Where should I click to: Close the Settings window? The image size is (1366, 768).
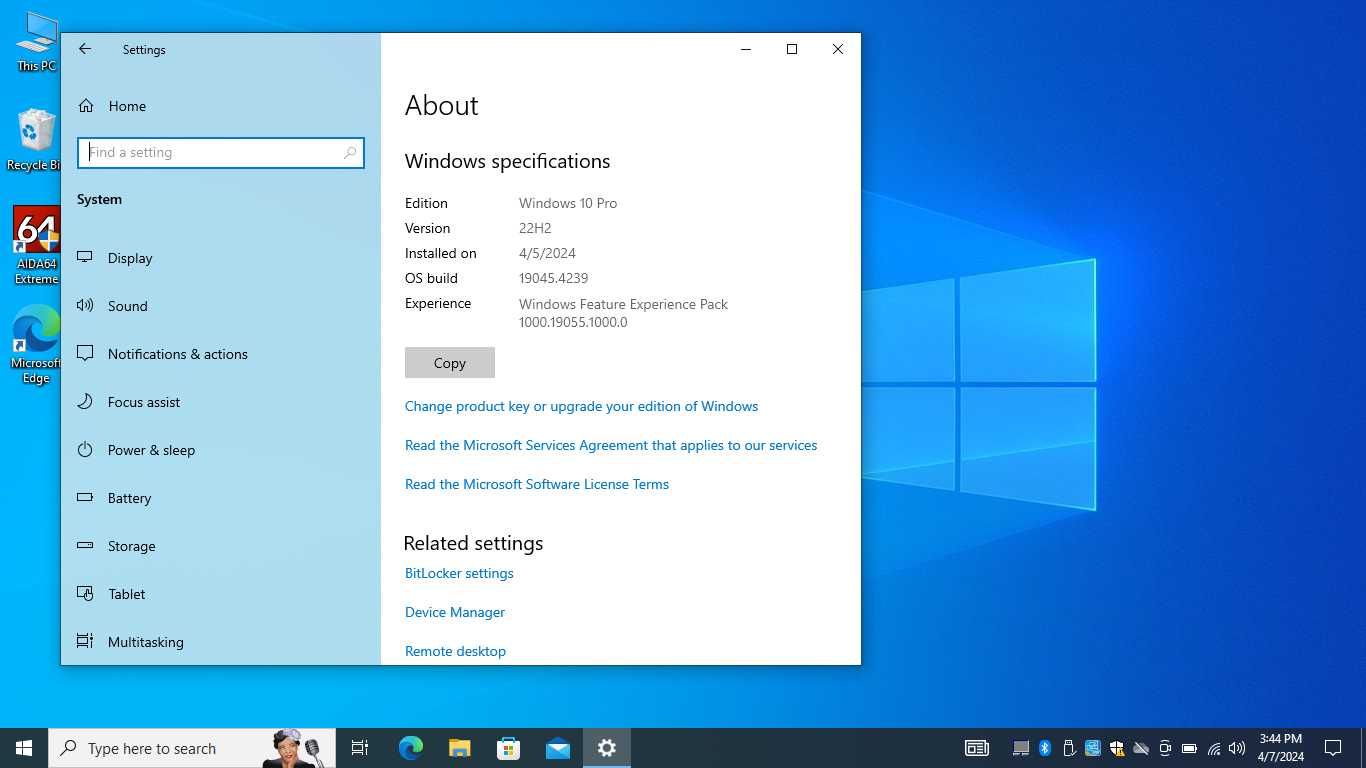pyautogui.click(x=838, y=49)
